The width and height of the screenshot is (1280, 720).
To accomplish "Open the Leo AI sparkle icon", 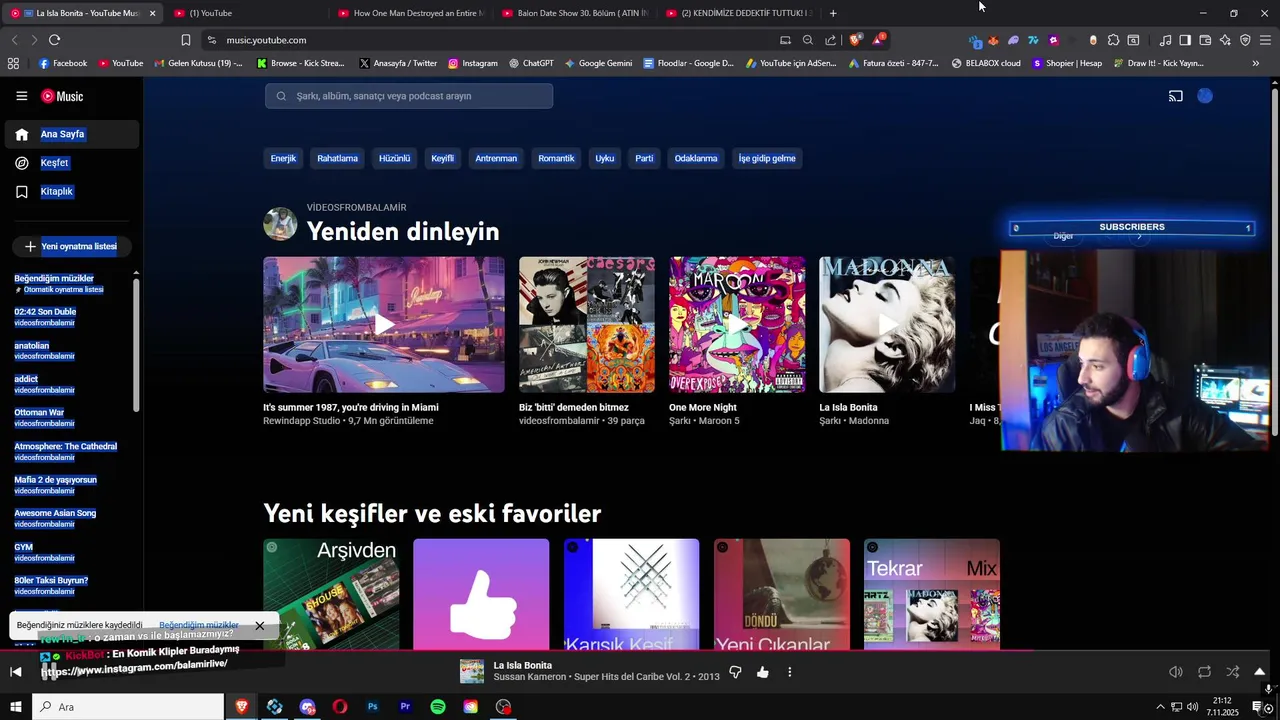I will point(1225,40).
